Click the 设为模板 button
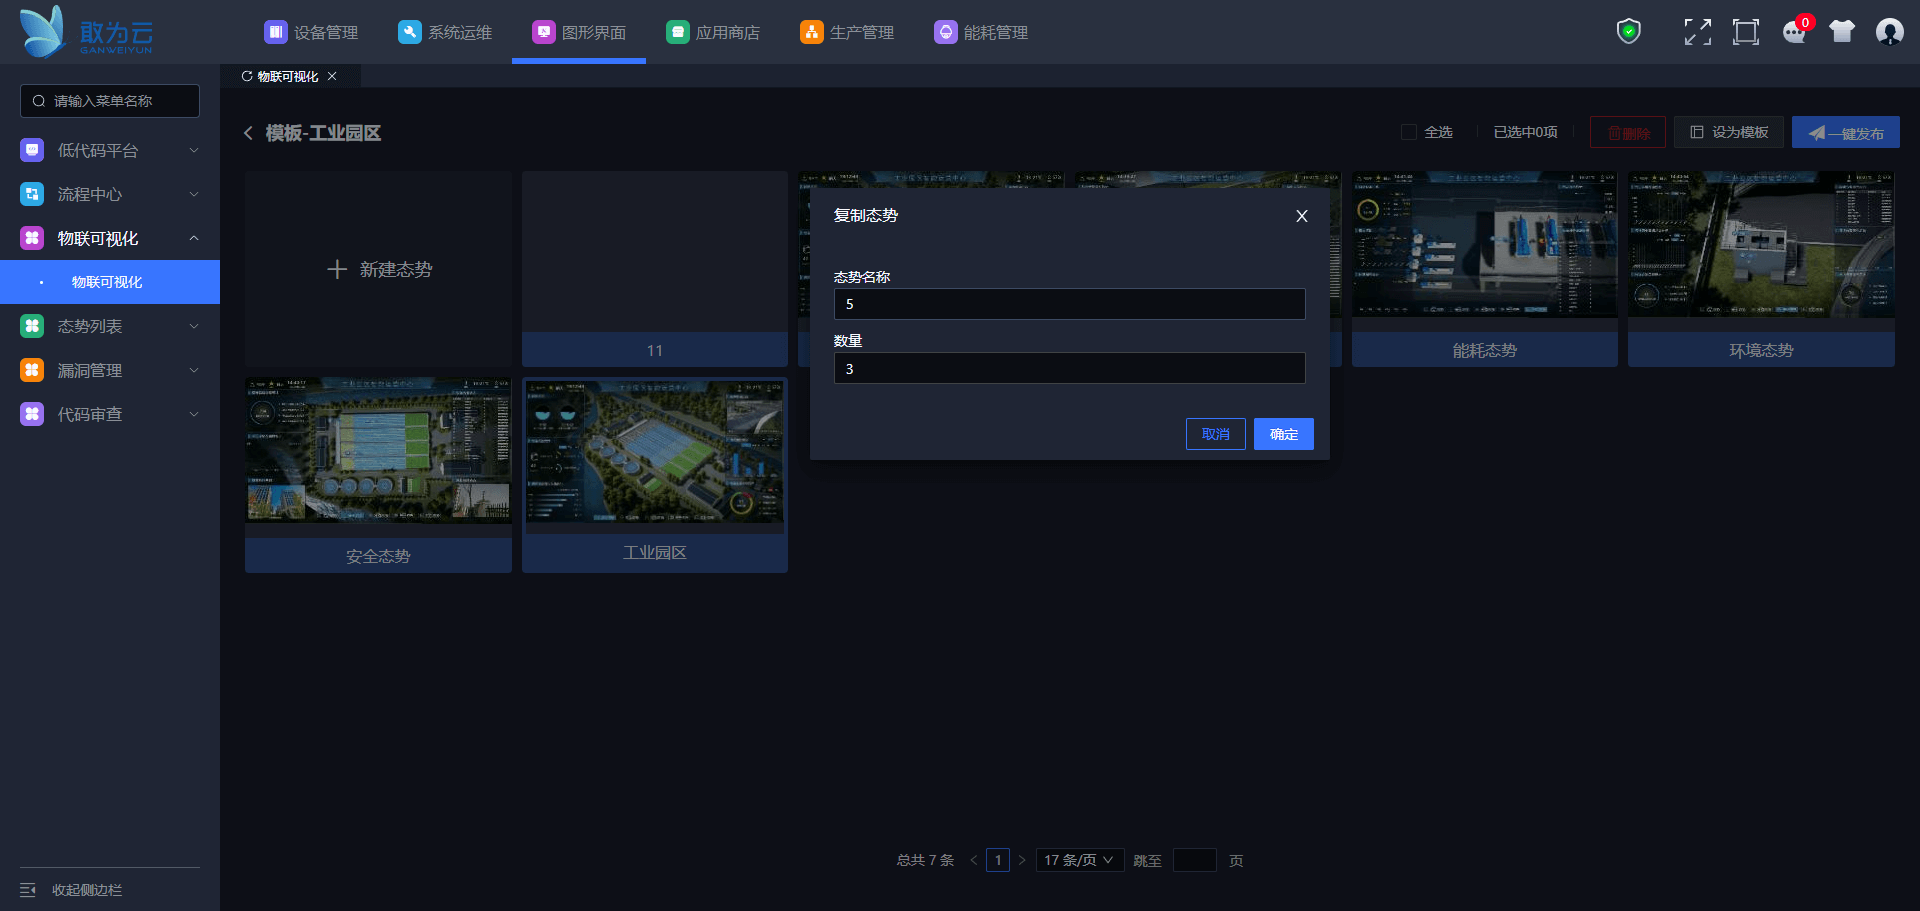 [x=1729, y=132]
